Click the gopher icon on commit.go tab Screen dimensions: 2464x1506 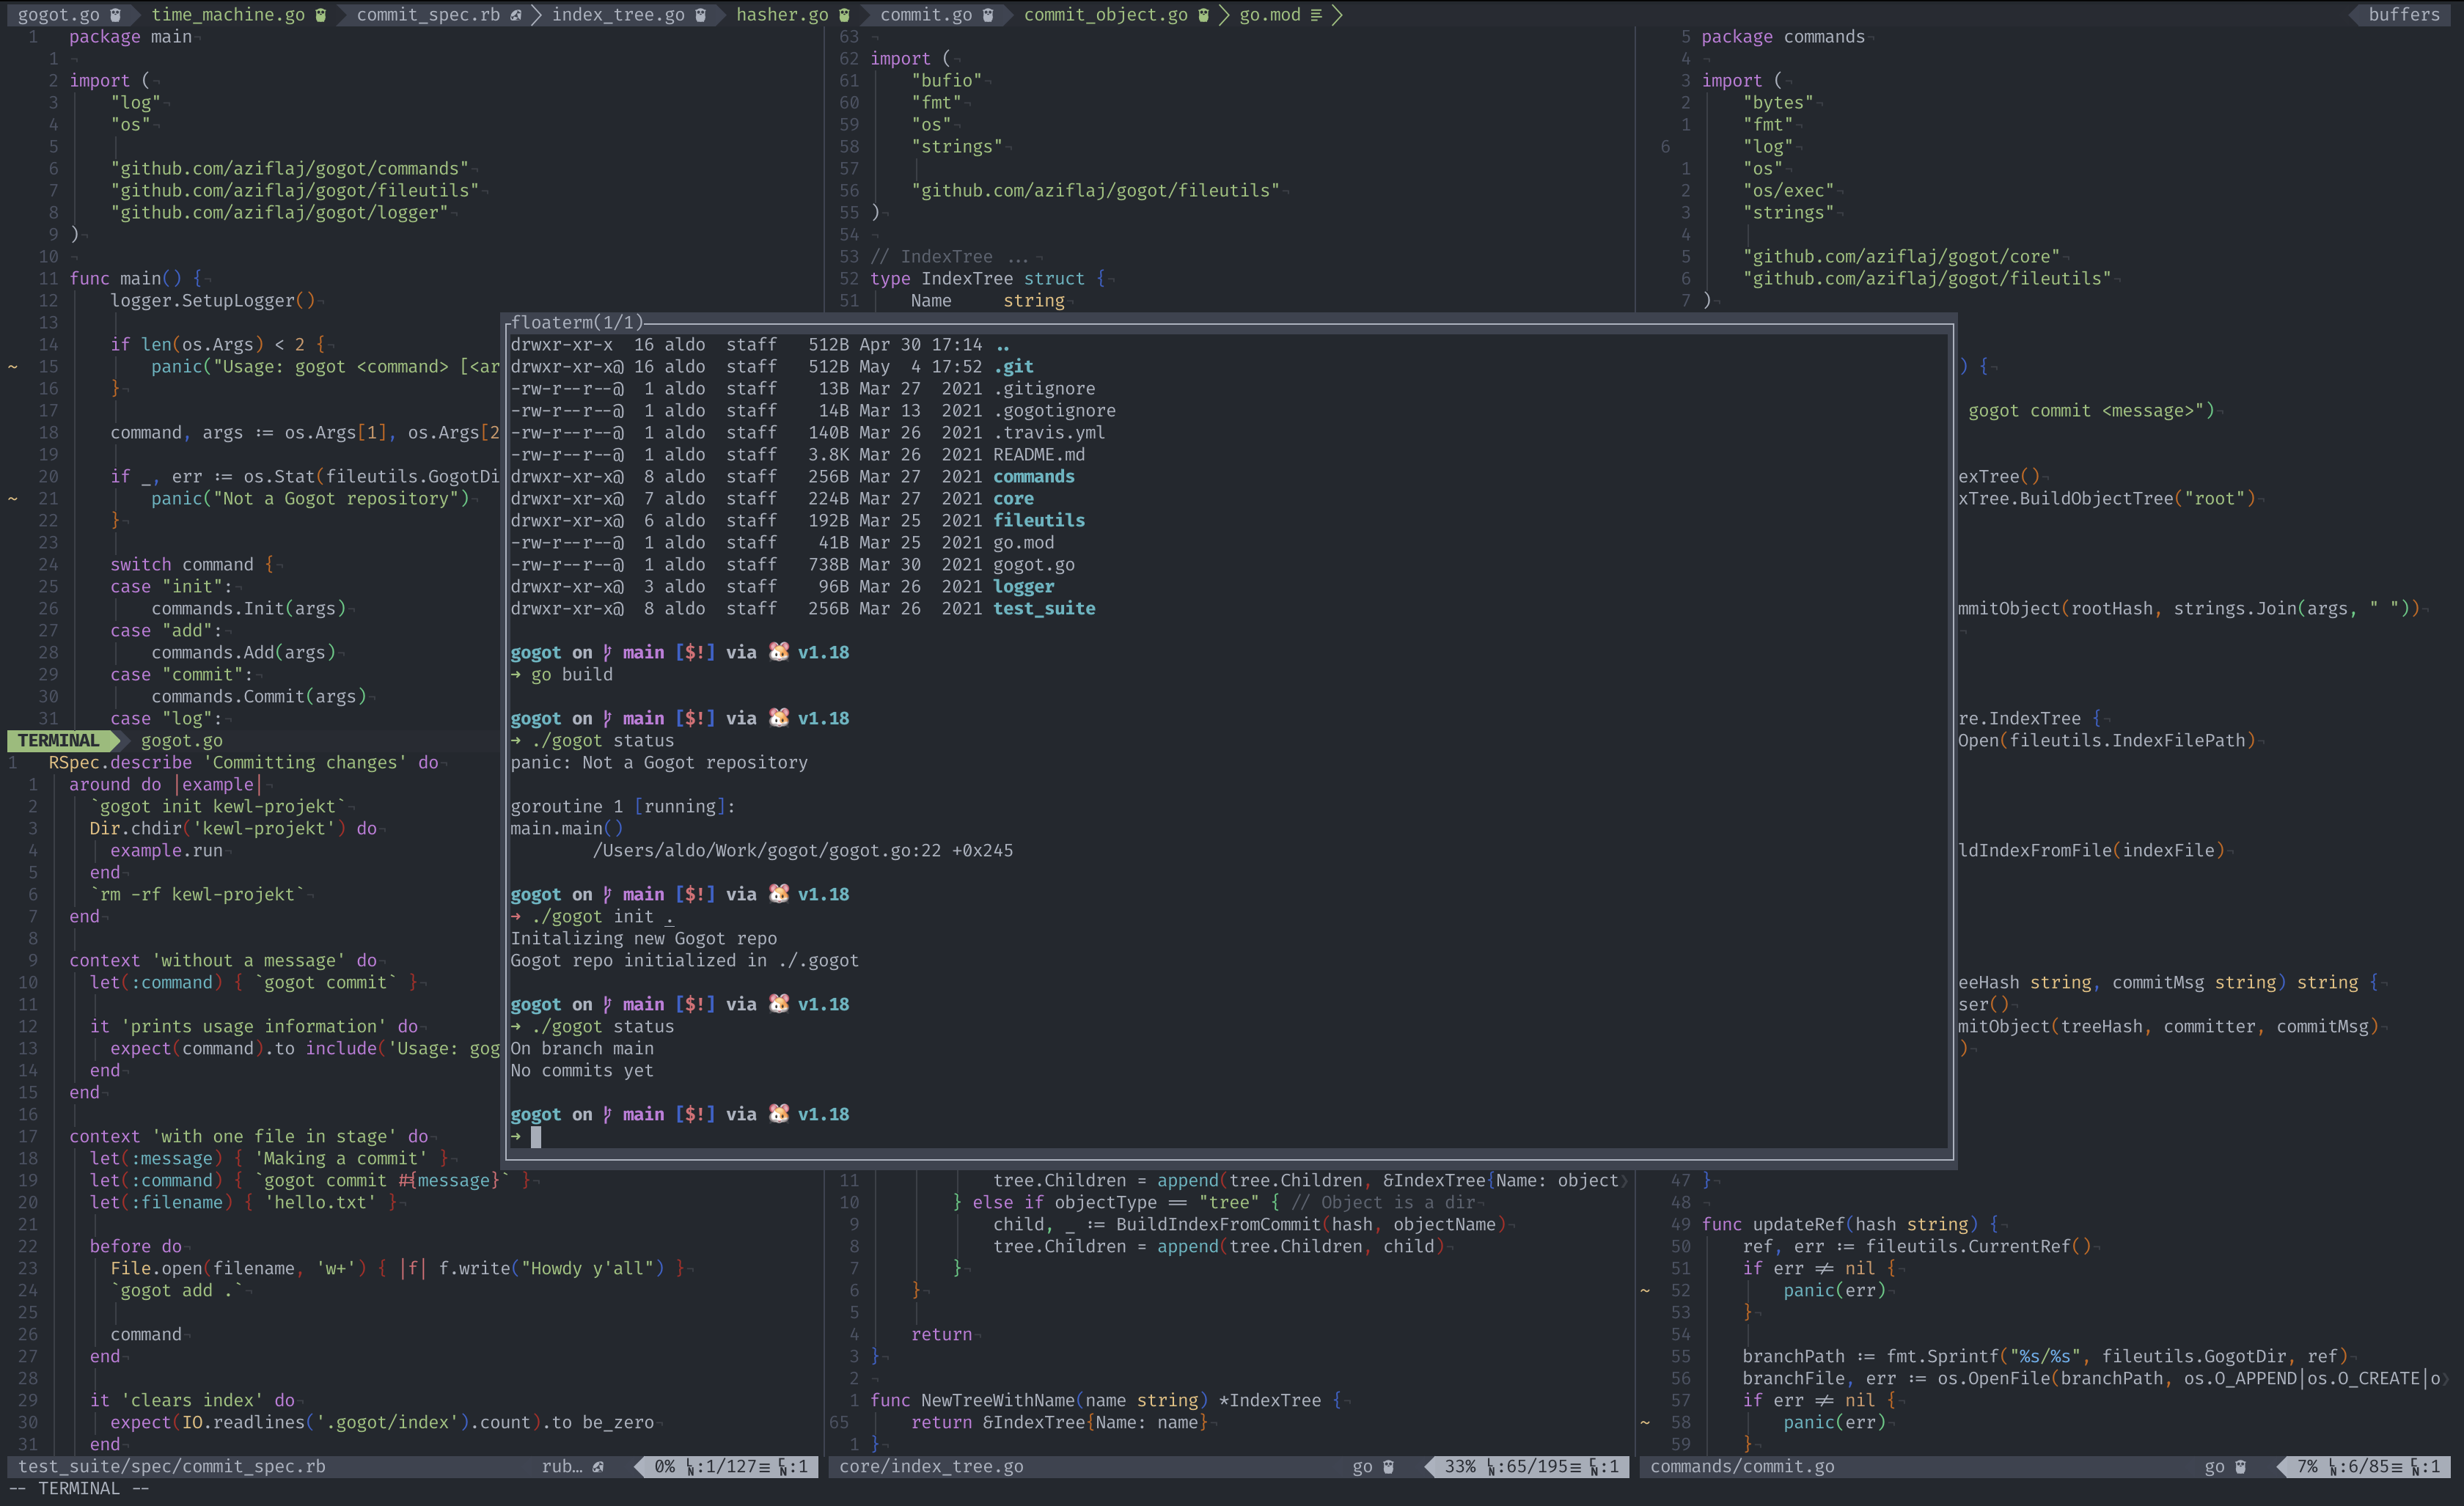point(988,14)
